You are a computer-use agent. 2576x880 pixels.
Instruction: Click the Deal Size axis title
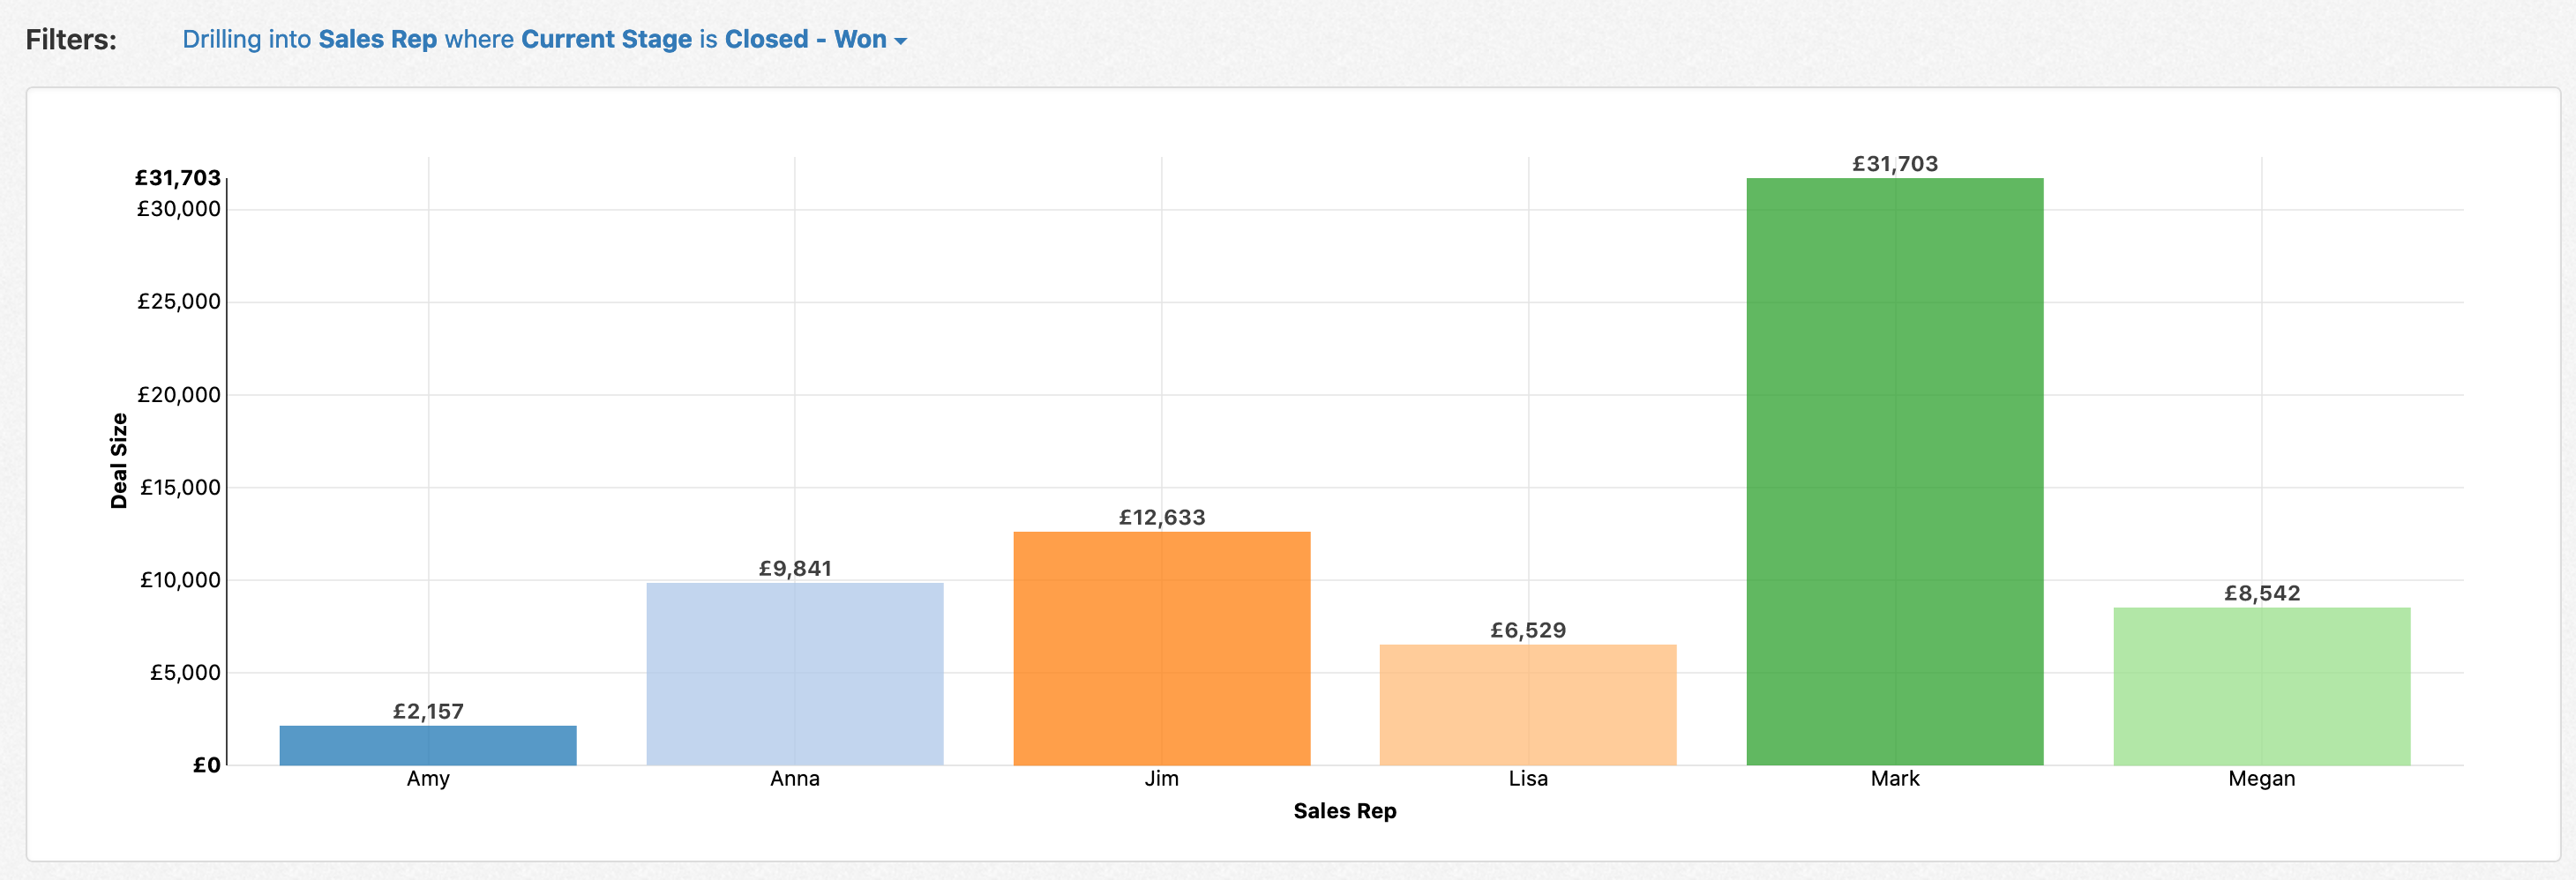click(119, 461)
